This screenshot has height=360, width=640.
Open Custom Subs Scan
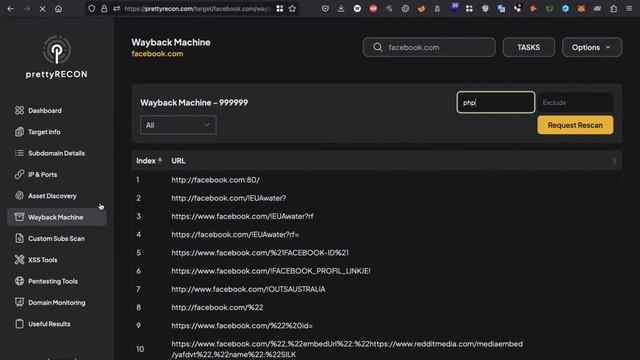pyautogui.click(x=57, y=238)
